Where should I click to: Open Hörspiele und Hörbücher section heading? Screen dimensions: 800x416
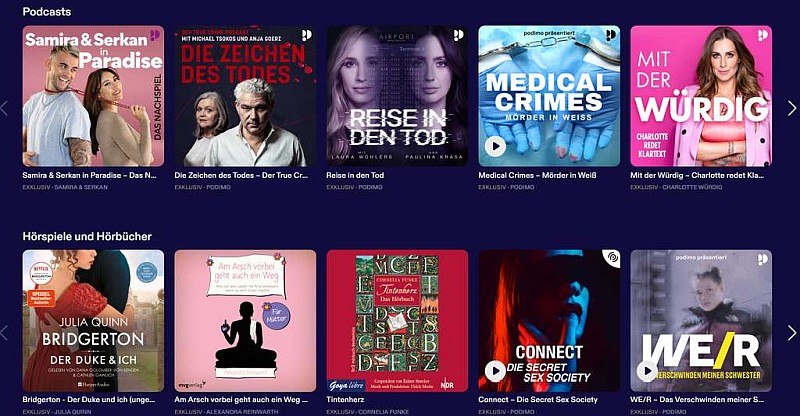(x=87, y=236)
